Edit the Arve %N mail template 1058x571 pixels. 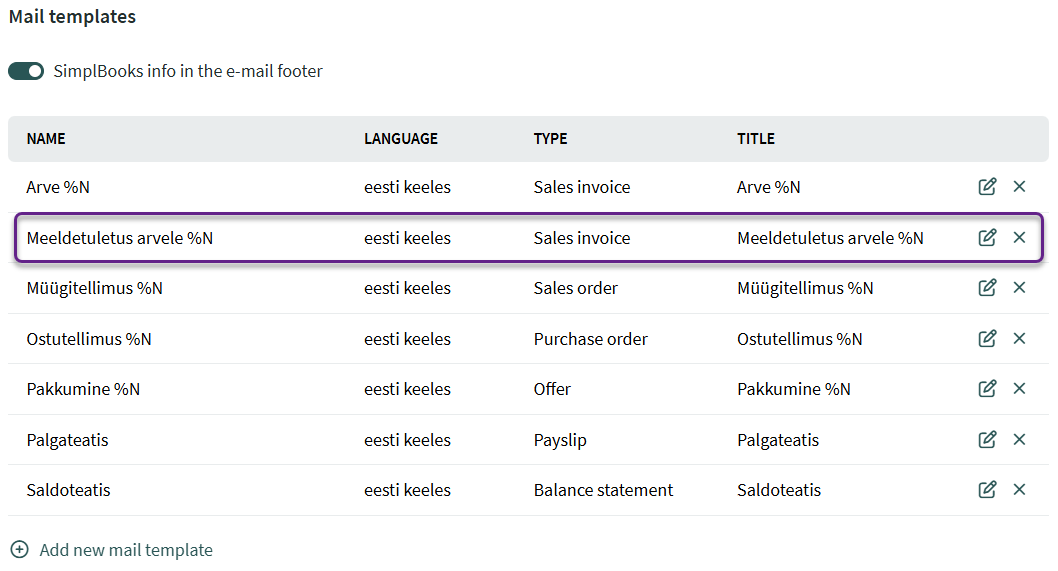coord(987,186)
